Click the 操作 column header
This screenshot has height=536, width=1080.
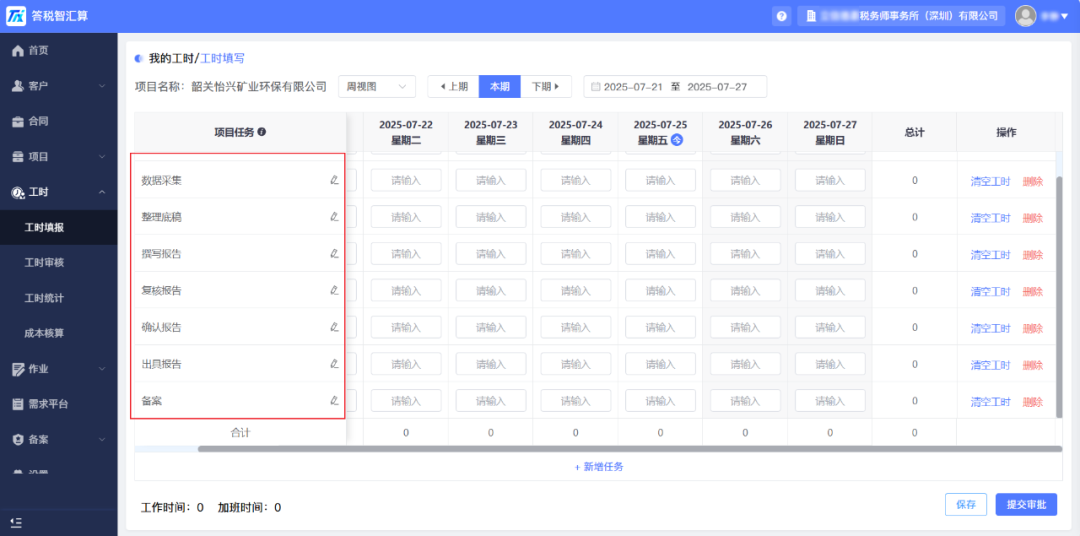pos(1006,132)
